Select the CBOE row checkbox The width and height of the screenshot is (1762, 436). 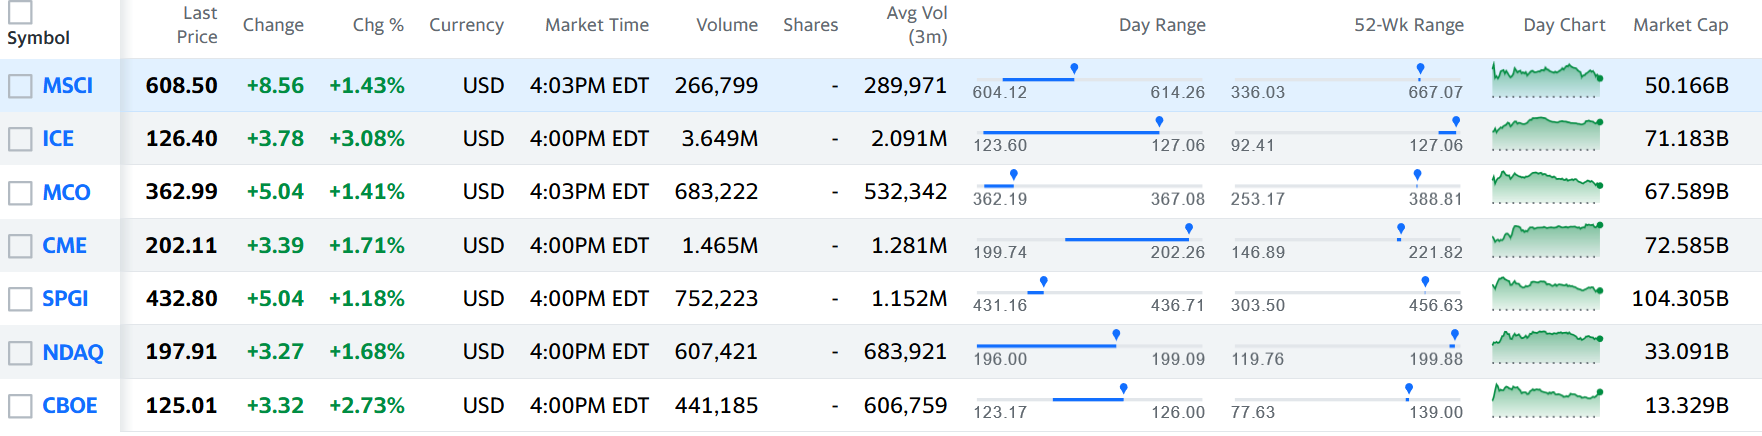coord(20,406)
